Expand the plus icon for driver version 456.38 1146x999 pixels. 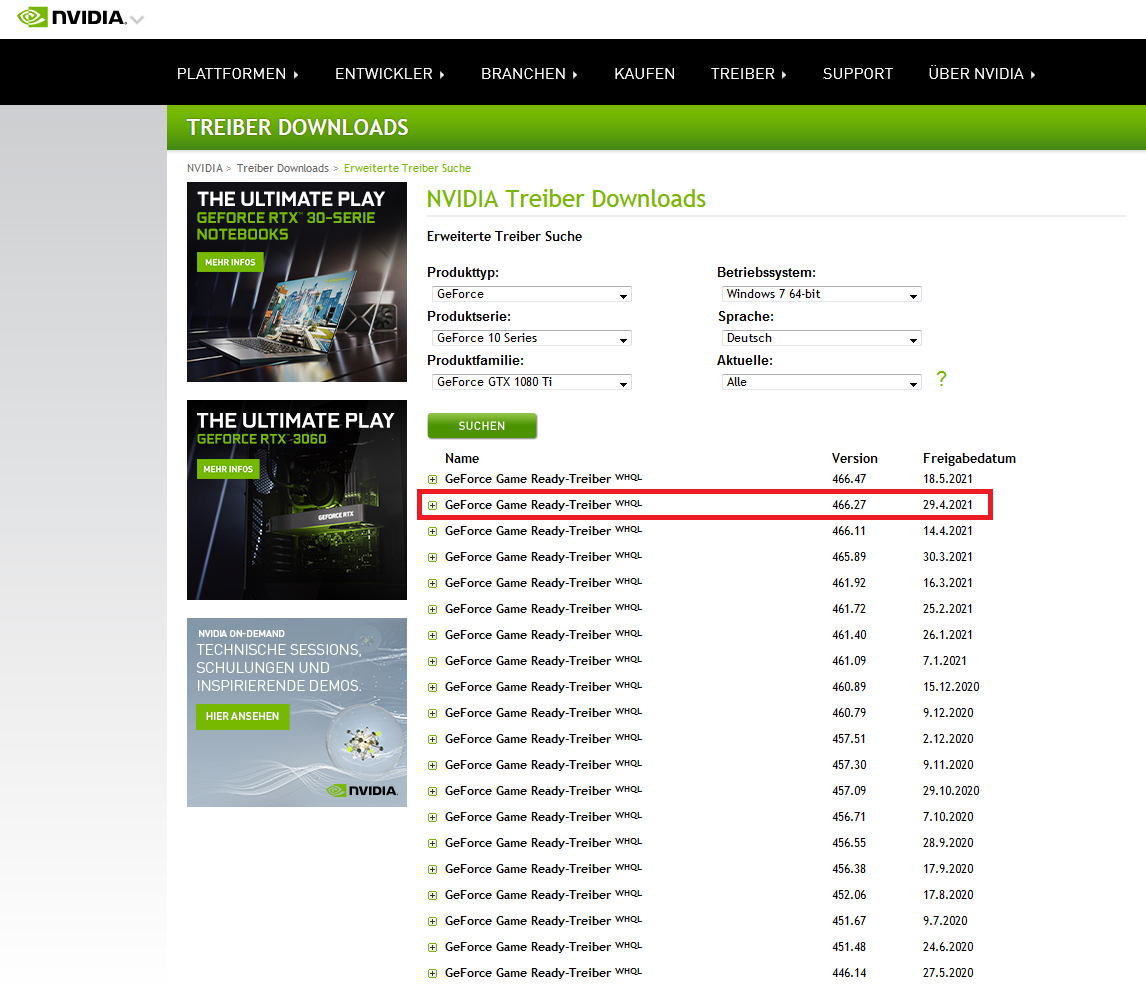[433, 870]
